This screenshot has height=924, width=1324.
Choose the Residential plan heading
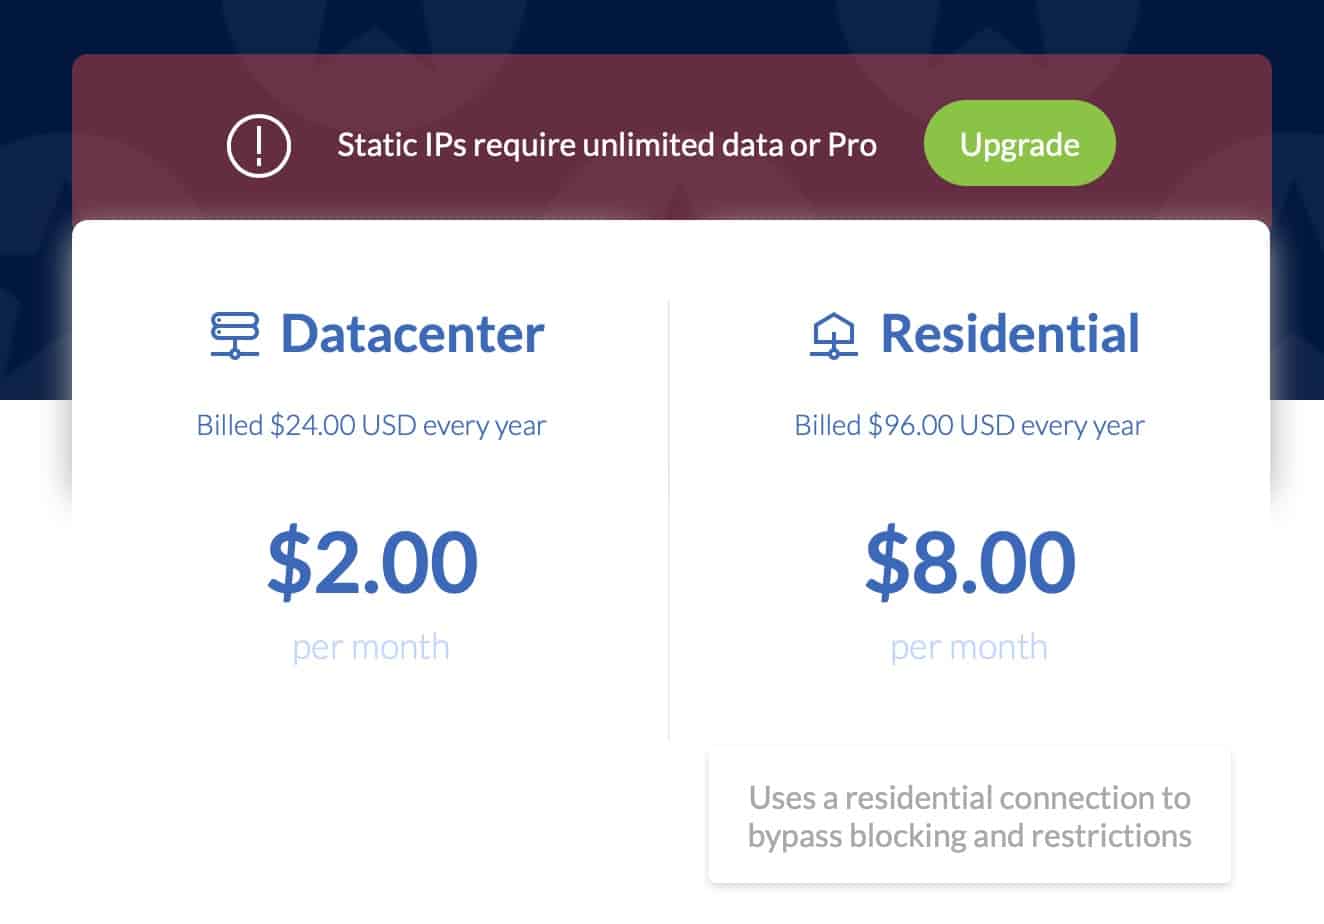click(1010, 334)
